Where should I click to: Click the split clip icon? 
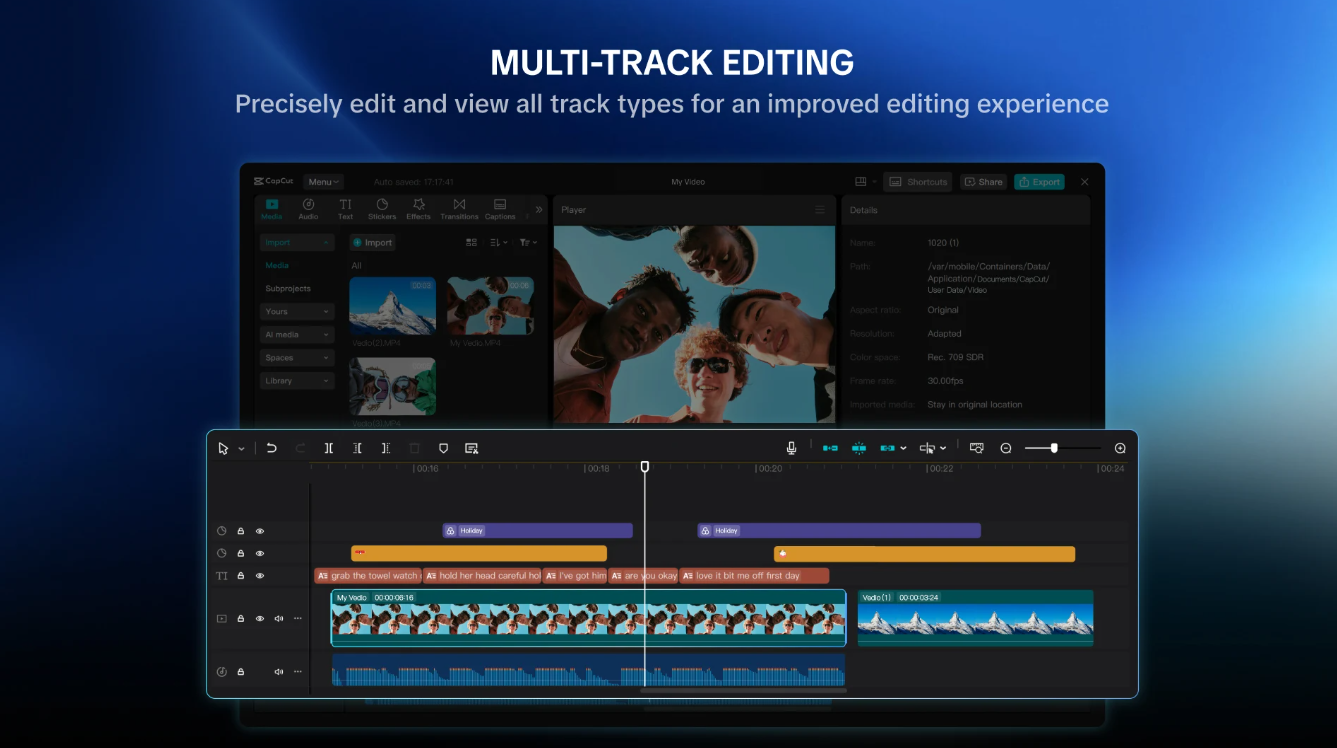pyautogui.click(x=329, y=448)
